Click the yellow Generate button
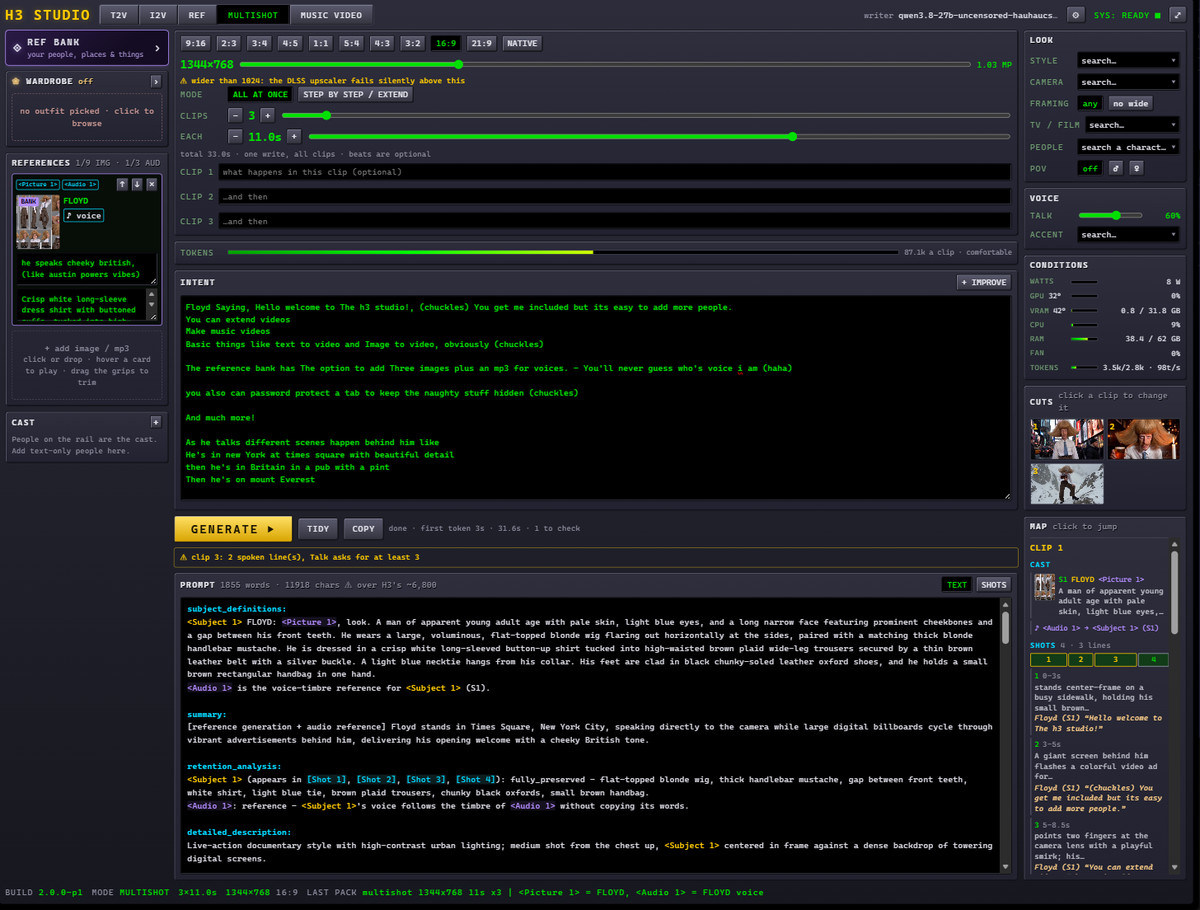This screenshot has height=910, width=1200. [x=233, y=529]
